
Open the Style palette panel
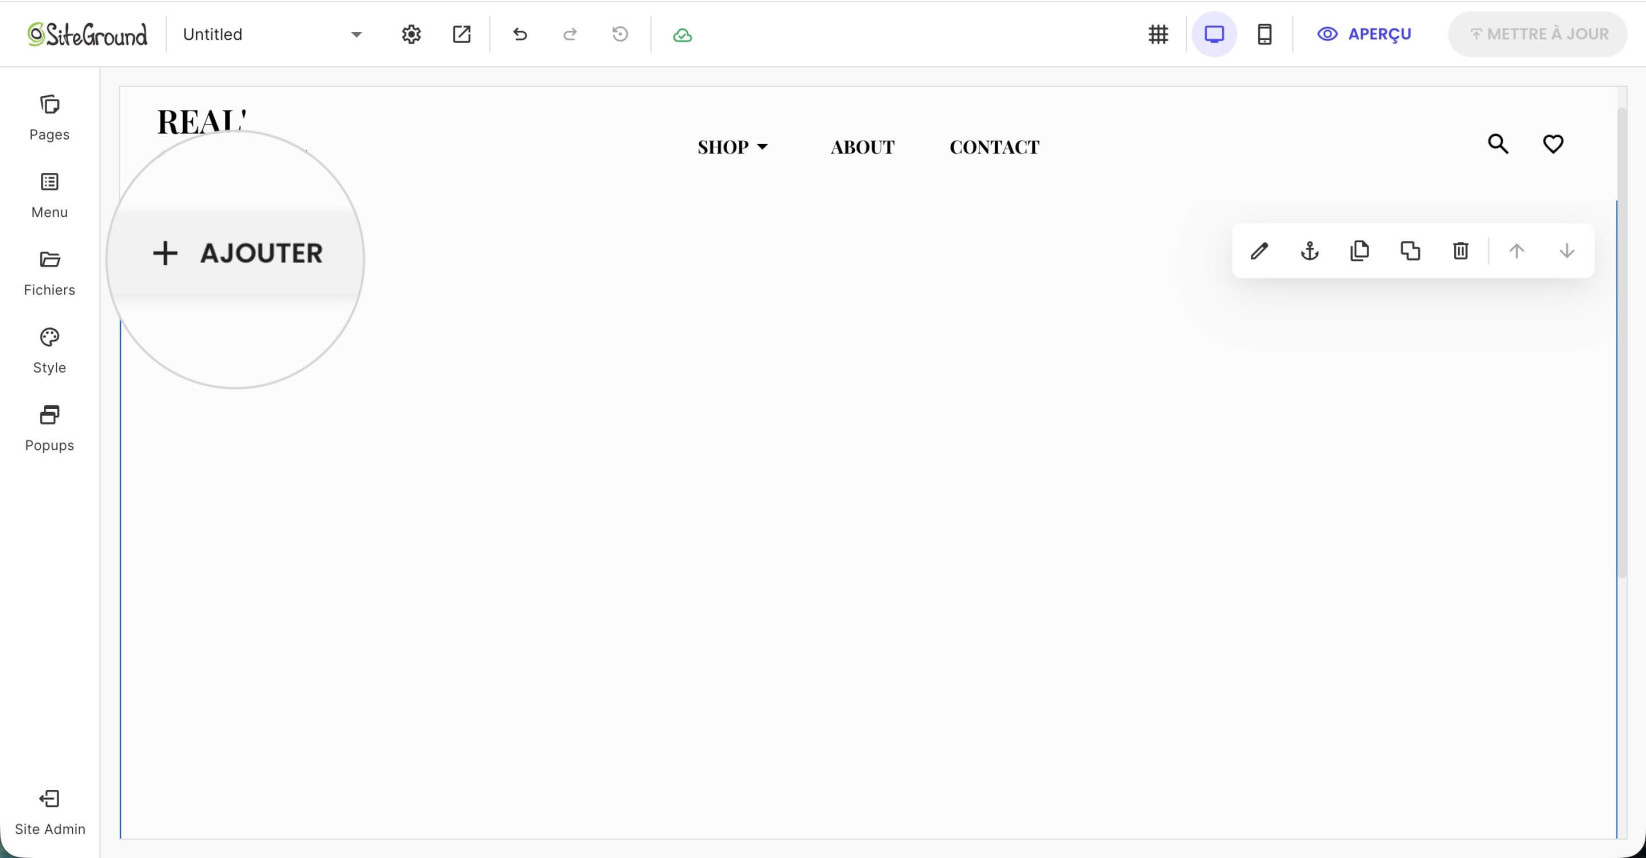[49, 351]
